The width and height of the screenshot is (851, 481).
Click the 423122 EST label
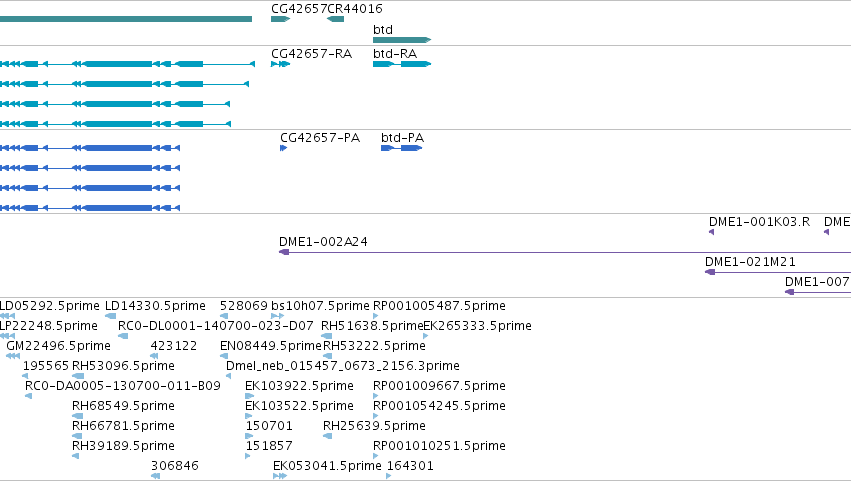[174, 346]
